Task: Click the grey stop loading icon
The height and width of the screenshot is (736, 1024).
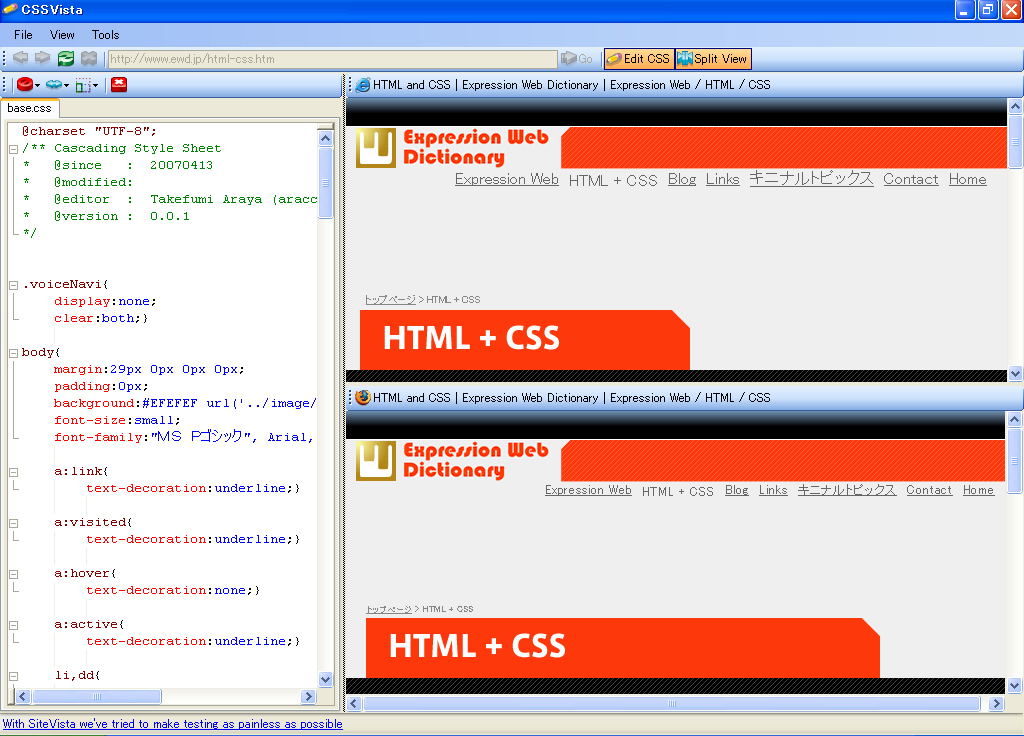Action: [89, 58]
